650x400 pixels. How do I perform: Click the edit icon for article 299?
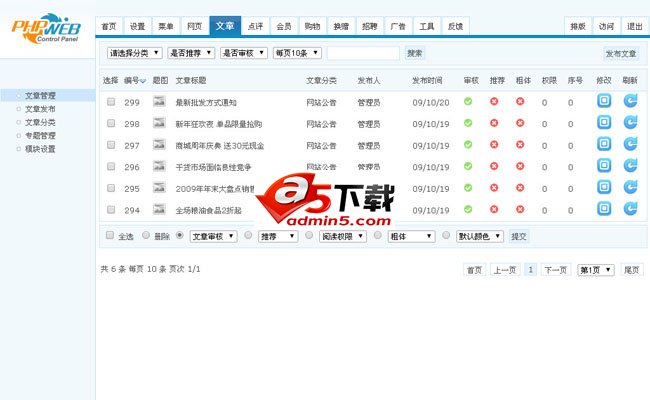(x=603, y=101)
